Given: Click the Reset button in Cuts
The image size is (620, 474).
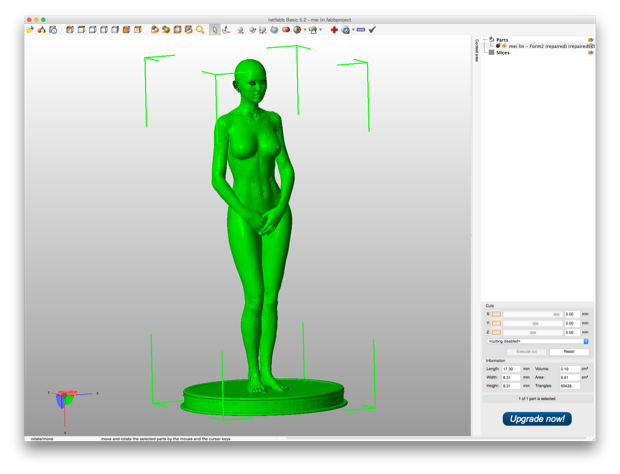Looking at the screenshot, I should tap(569, 351).
